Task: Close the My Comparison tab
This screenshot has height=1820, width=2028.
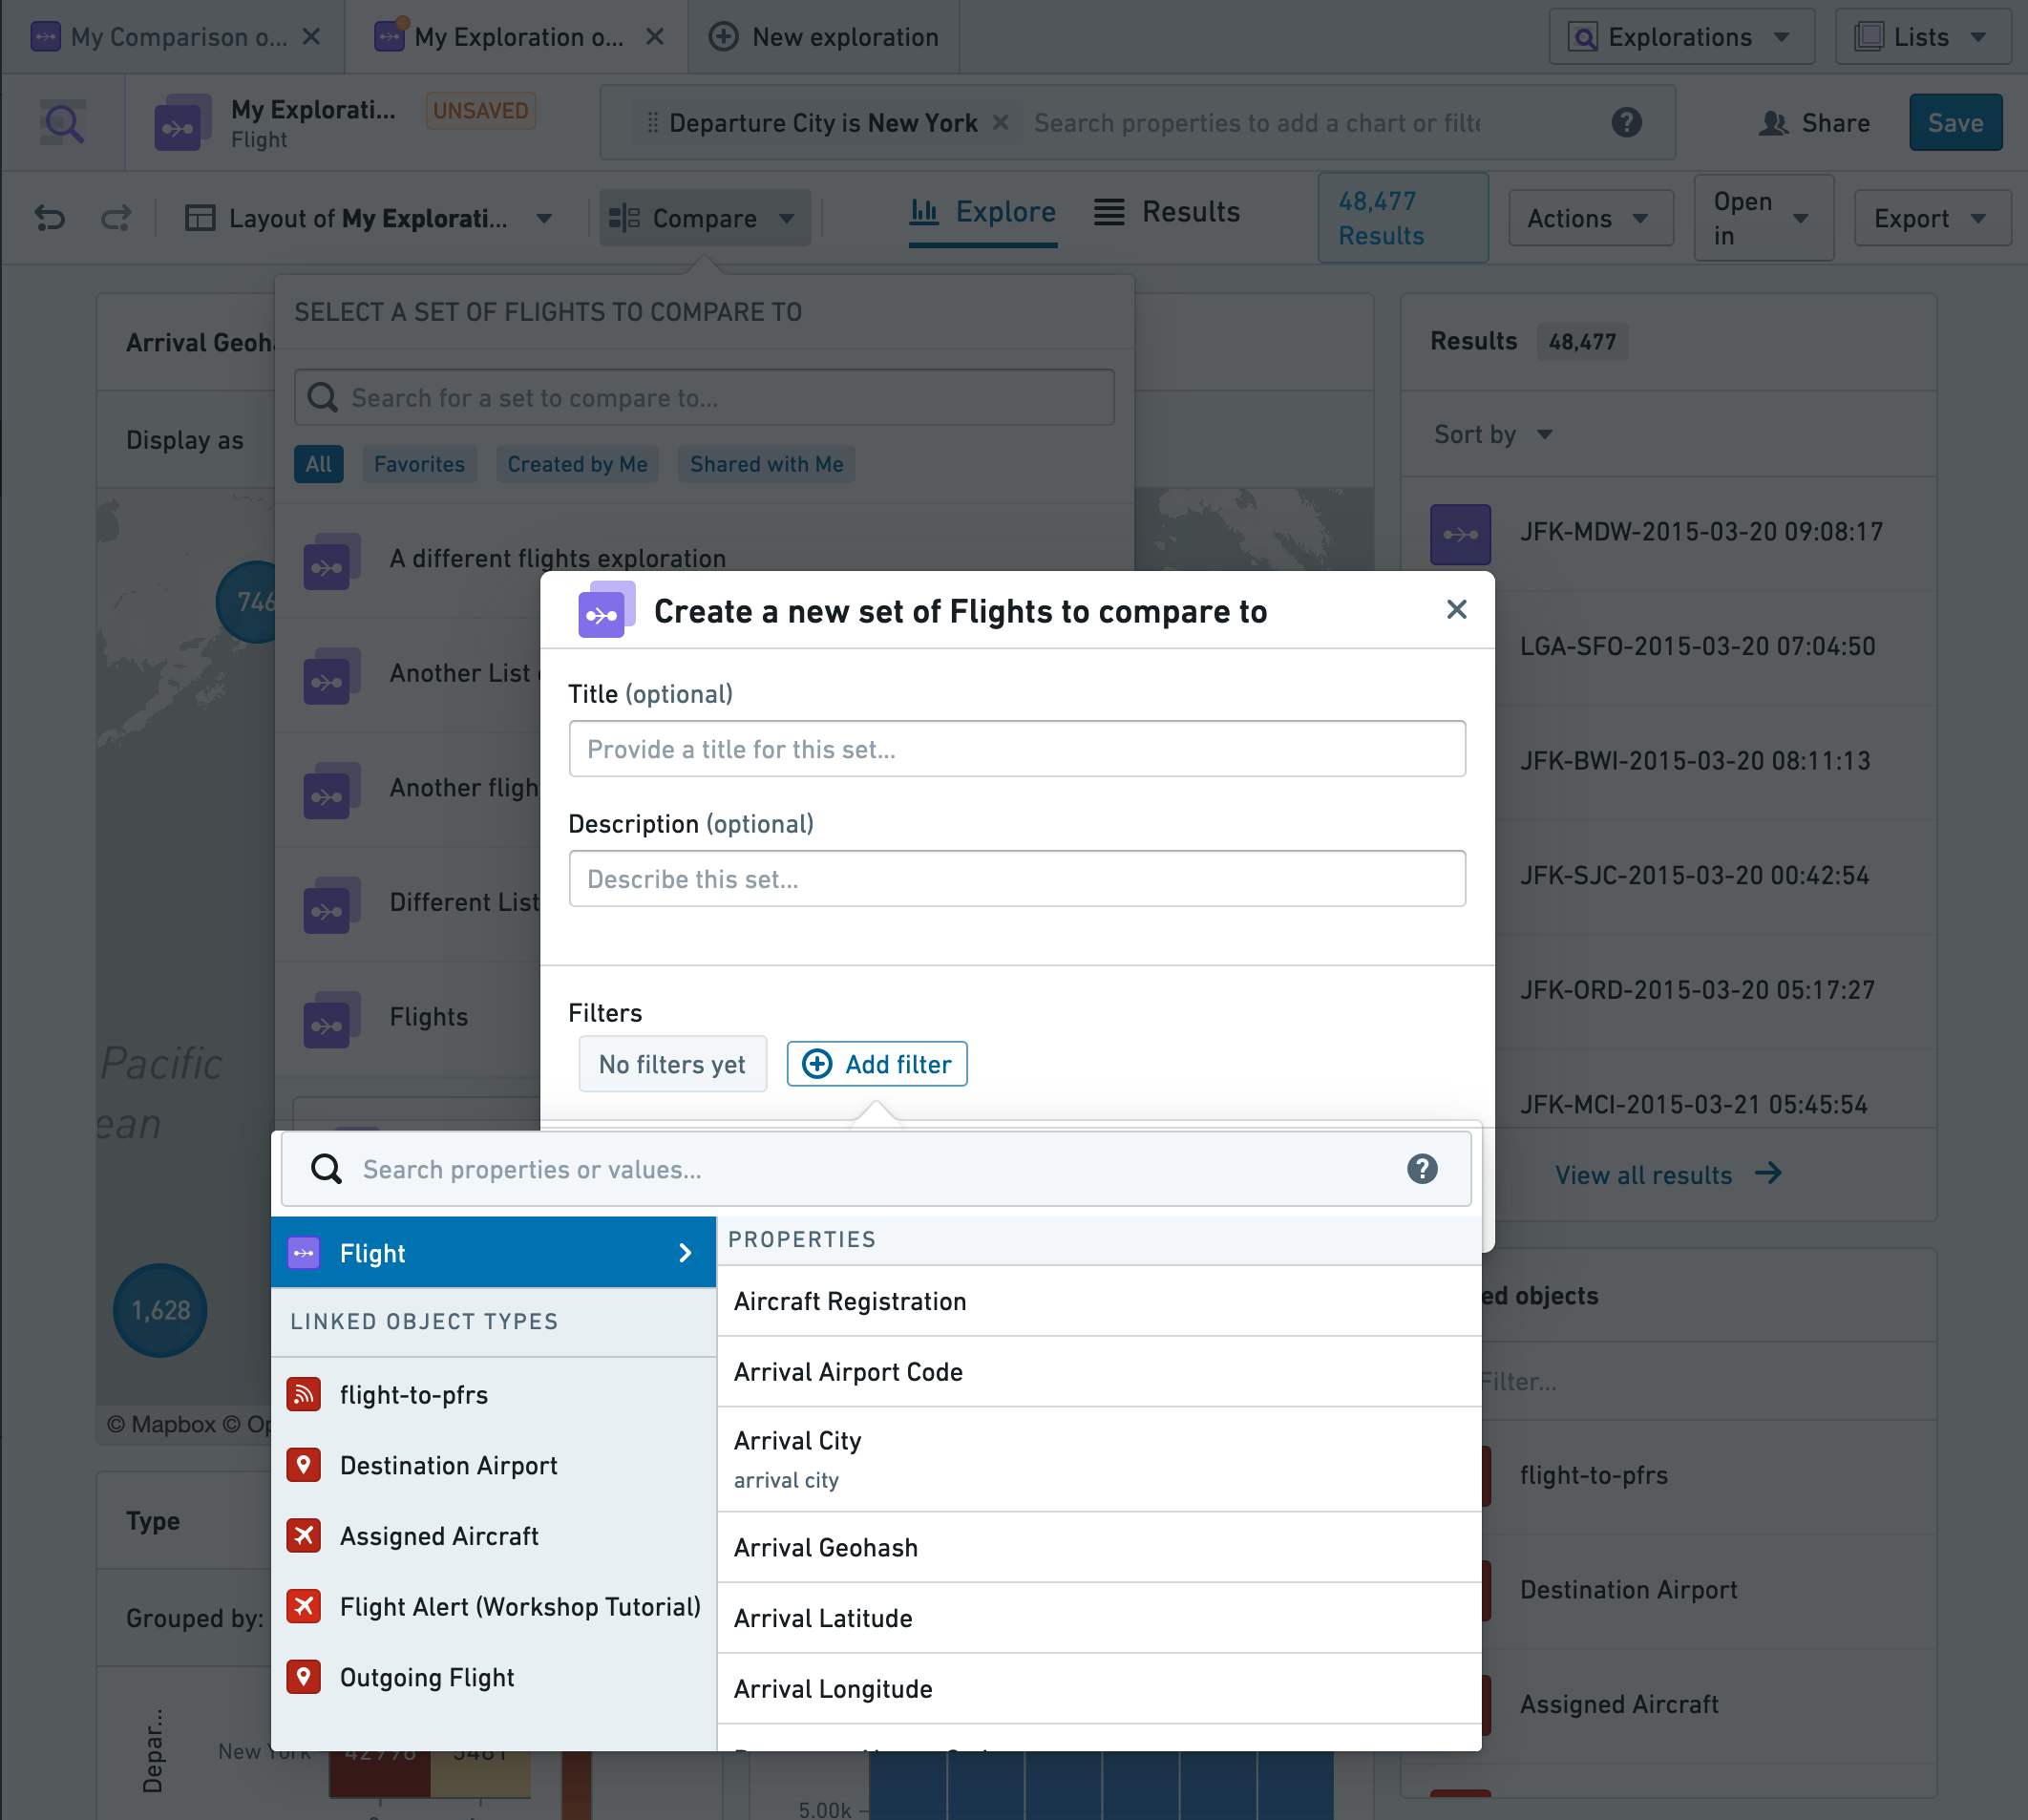Action: pos(312,37)
